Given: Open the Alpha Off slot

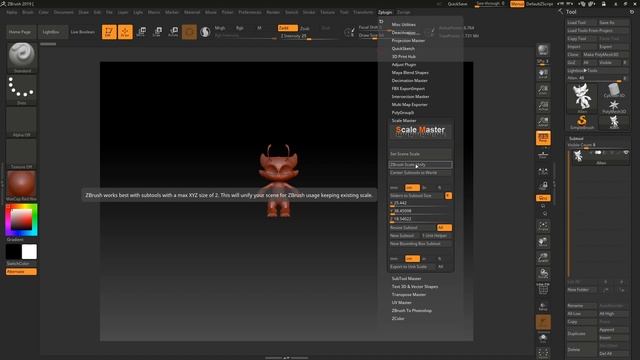Looking at the screenshot, I should pos(22,122).
